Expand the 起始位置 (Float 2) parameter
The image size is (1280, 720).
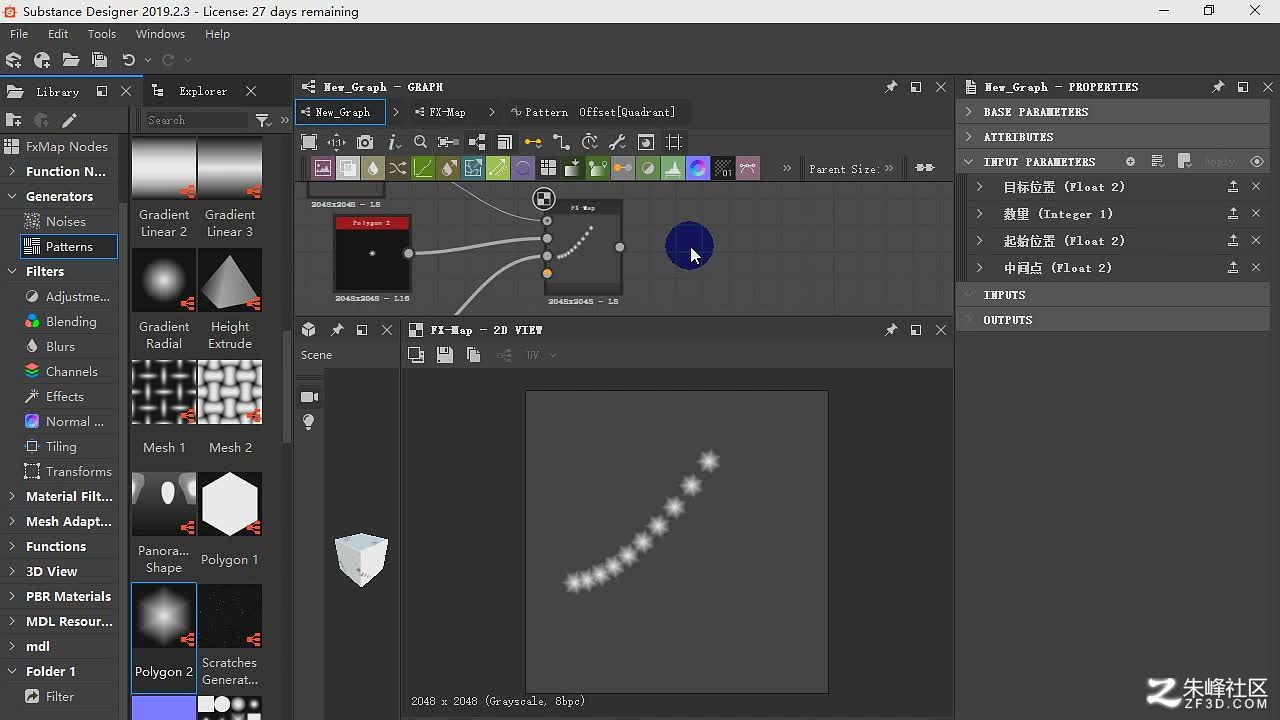(980, 241)
